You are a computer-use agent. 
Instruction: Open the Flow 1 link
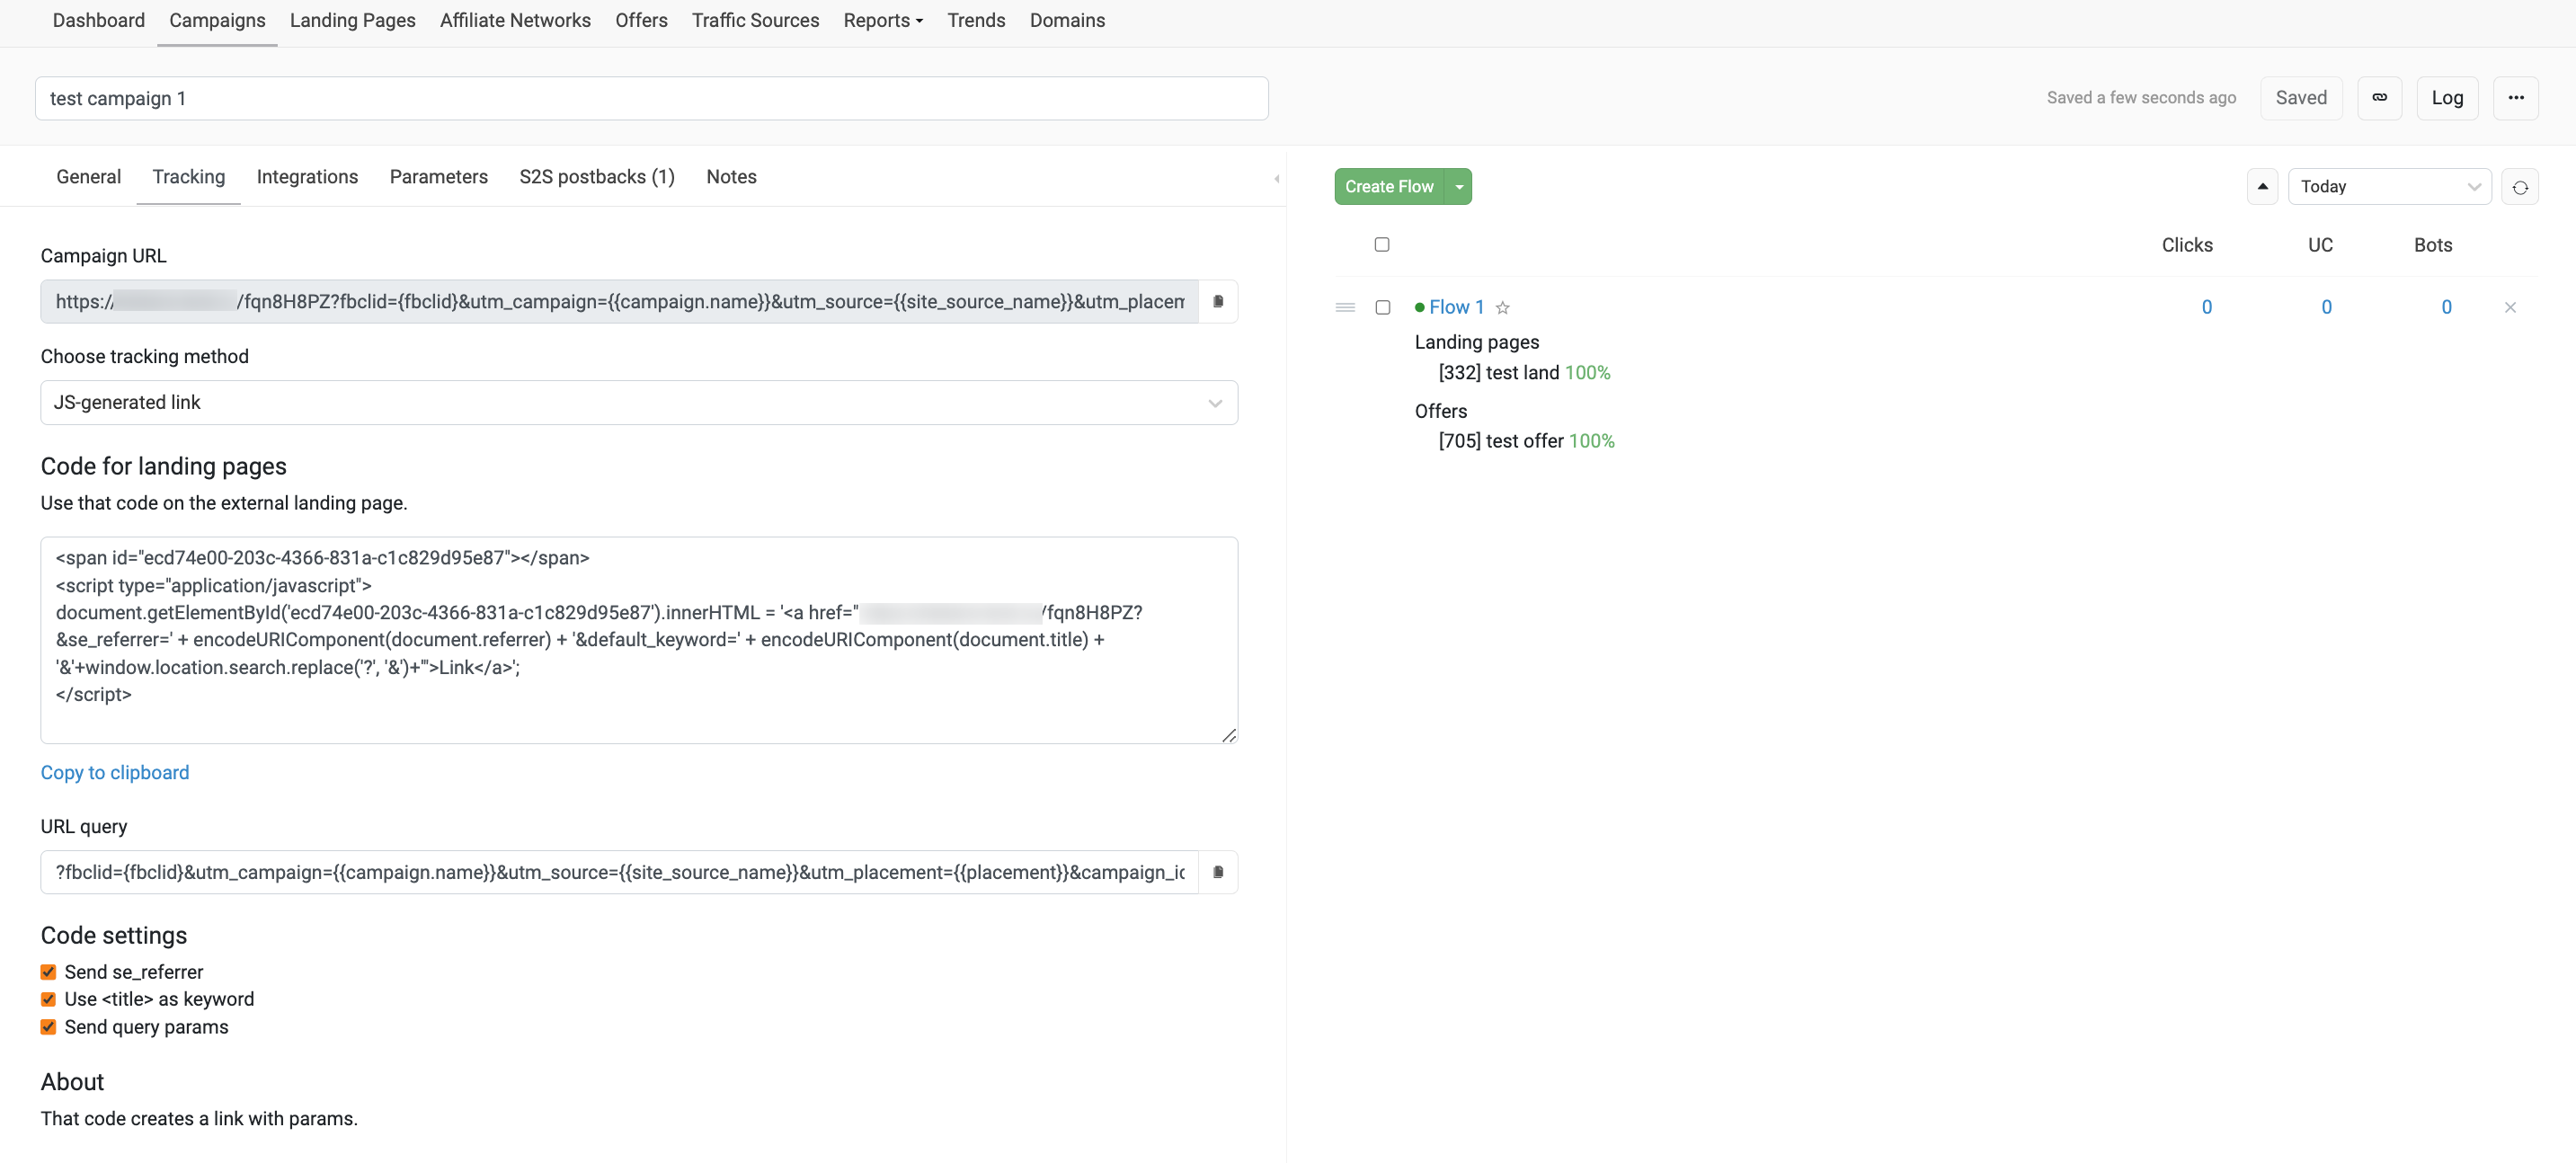click(x=1456, y=308)
